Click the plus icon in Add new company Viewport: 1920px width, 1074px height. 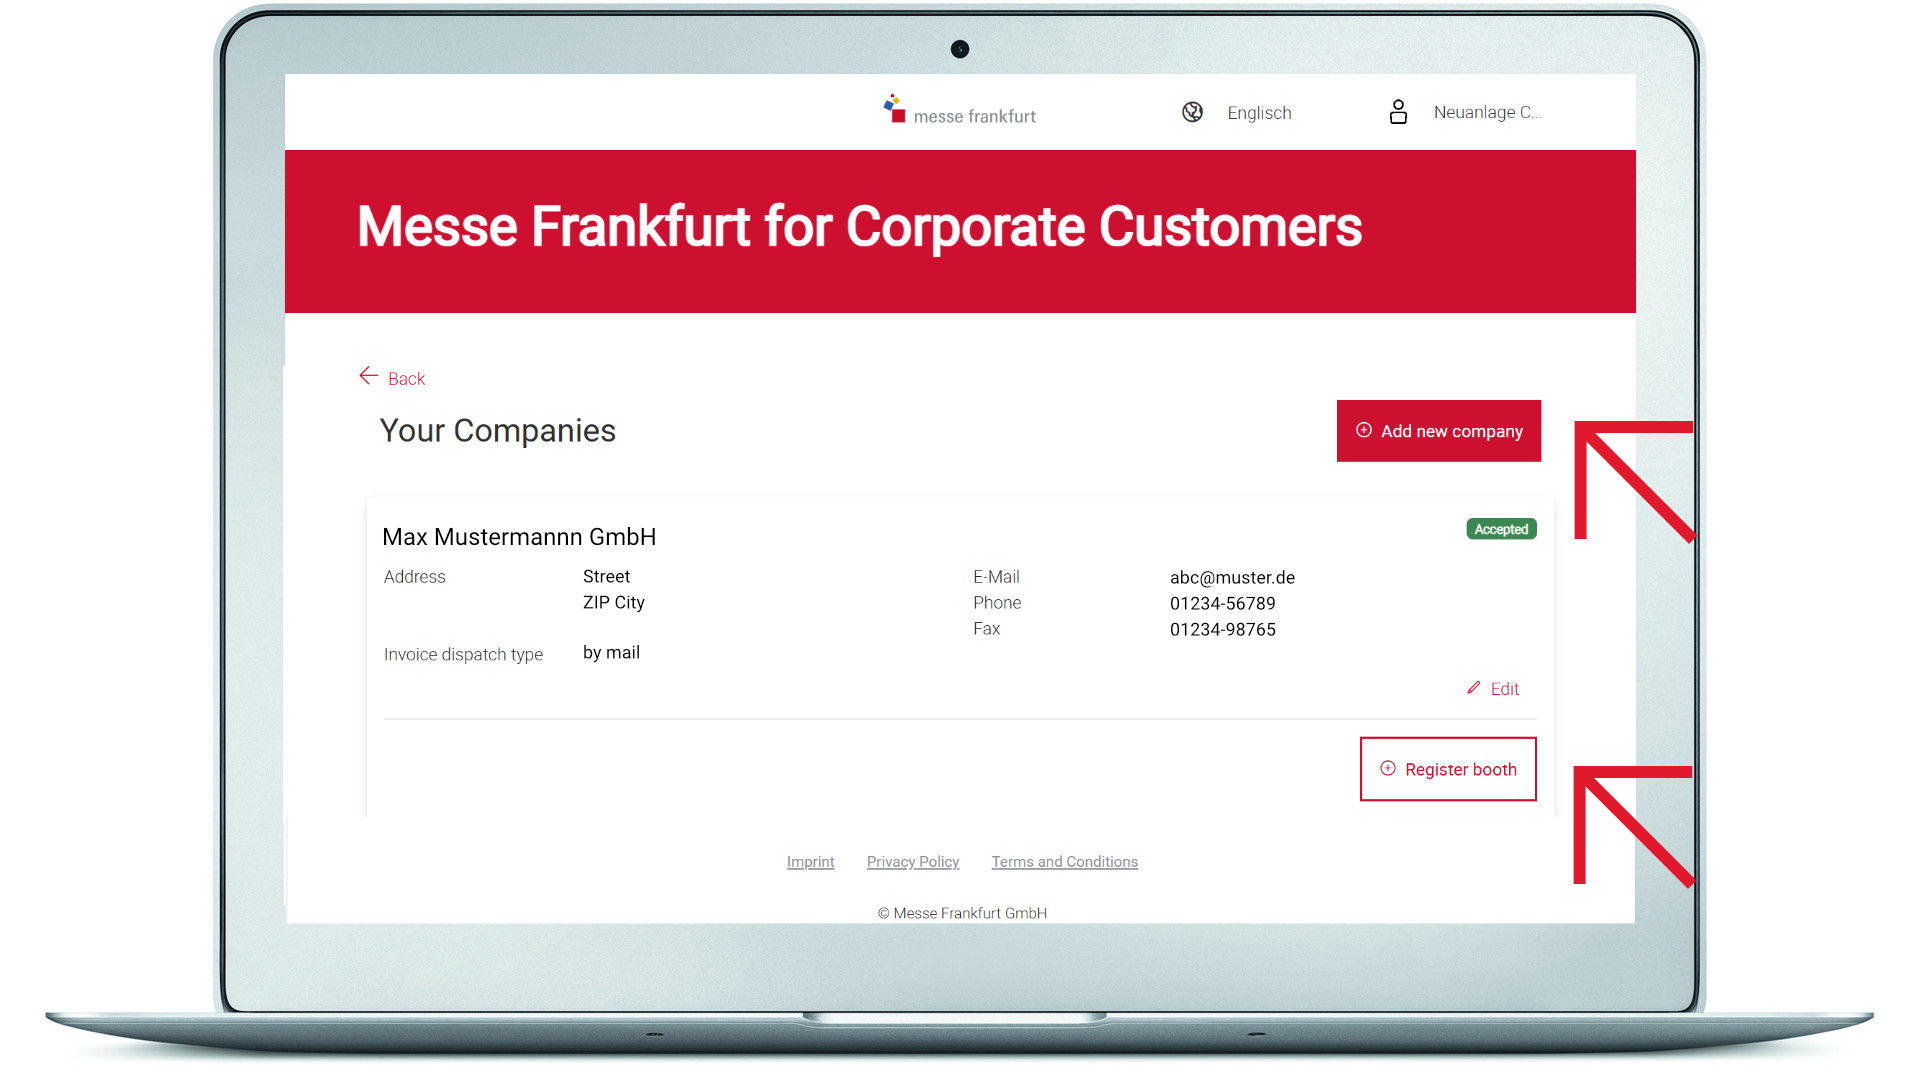click(1363, 430)
